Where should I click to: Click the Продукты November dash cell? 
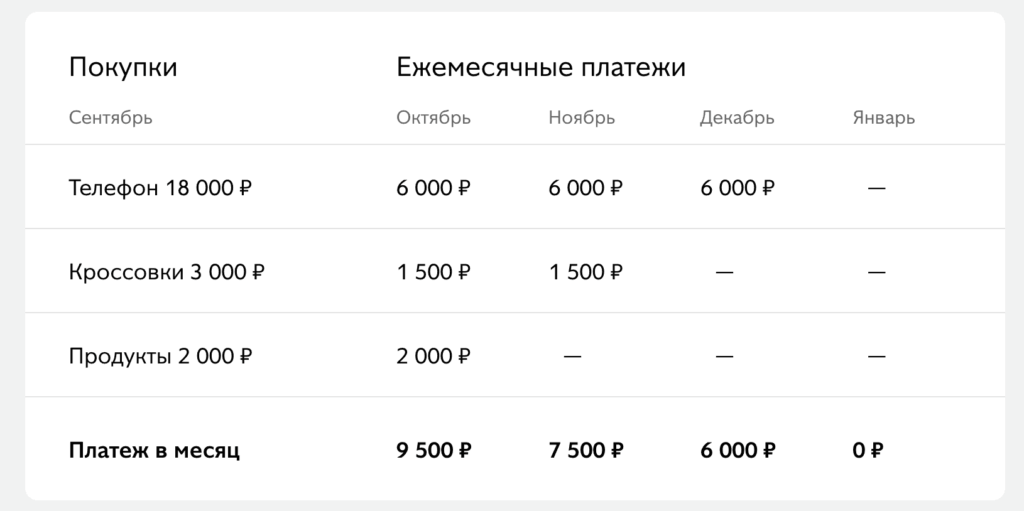572,355
